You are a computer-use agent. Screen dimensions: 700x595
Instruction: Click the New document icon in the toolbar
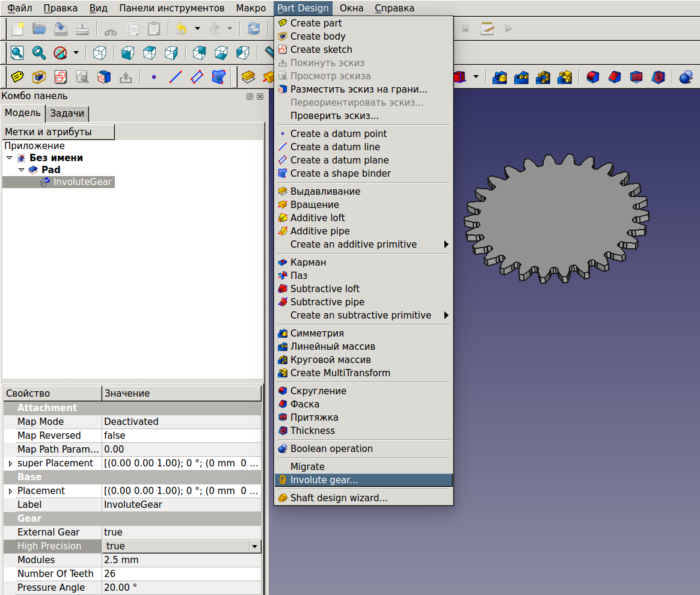[x=18, y=29]
